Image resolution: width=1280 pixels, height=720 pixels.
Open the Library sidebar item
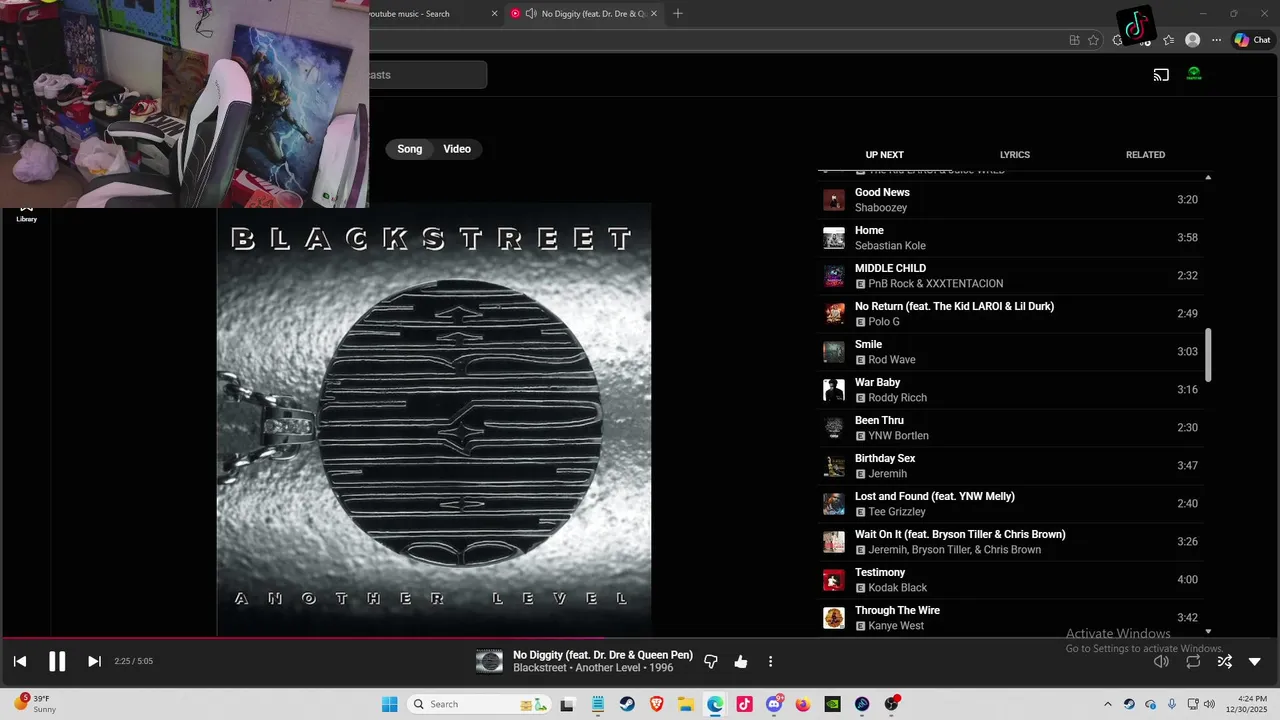tap(26, 214)
